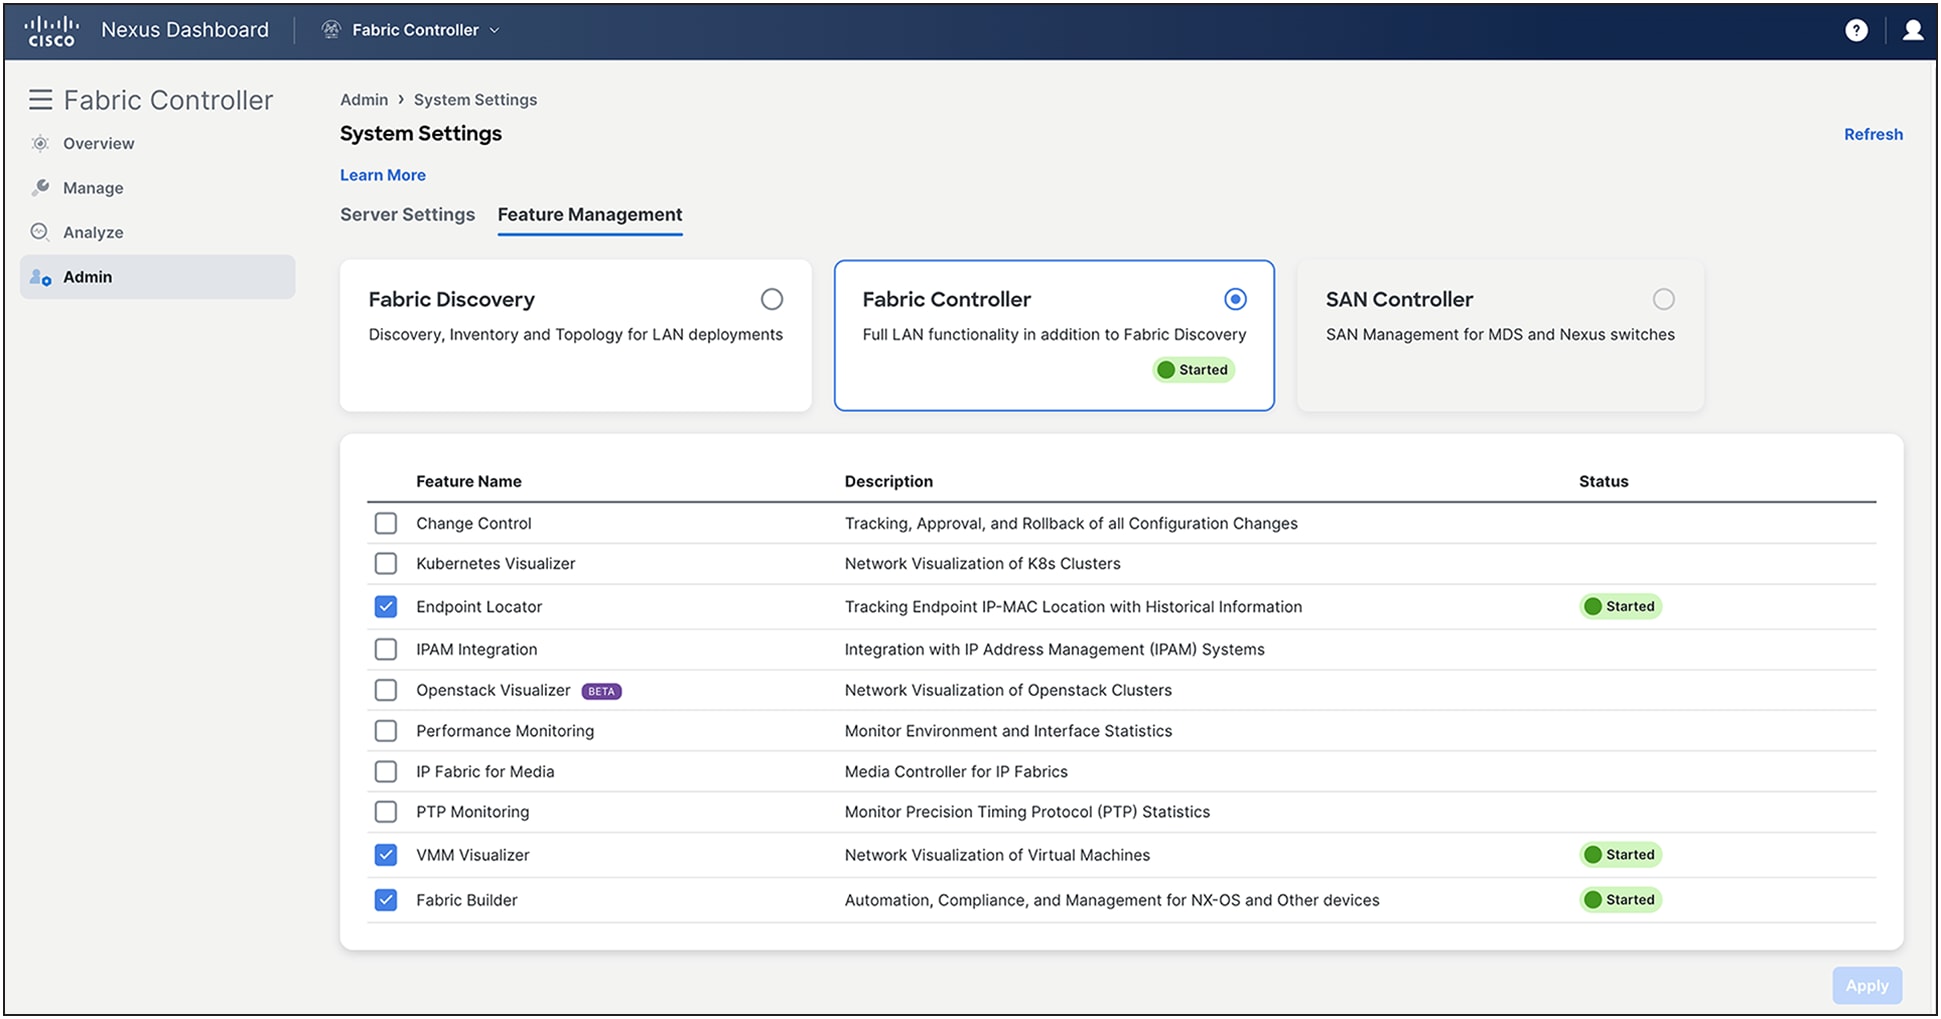Collapse the hamburger navigation menu
Screen dimensions: 1941x1019
tap(40, 100)
